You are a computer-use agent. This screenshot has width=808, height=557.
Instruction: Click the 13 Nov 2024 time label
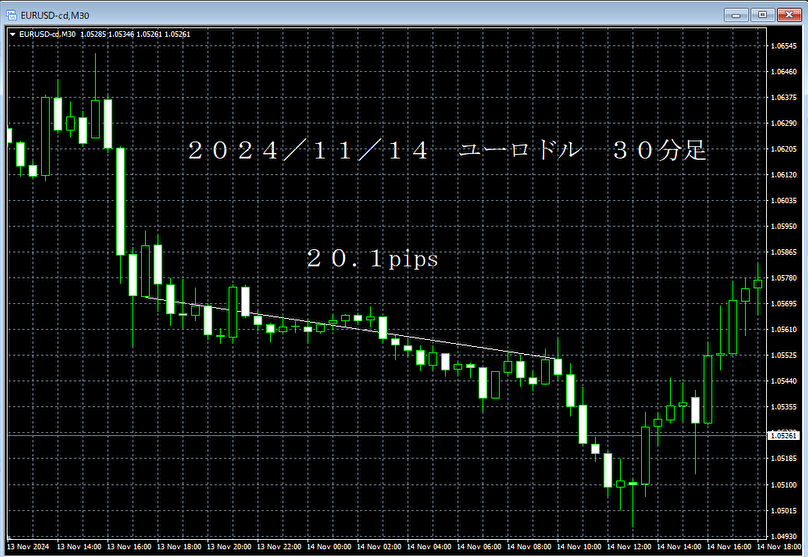pyautogui.click(x=28, y=546)
